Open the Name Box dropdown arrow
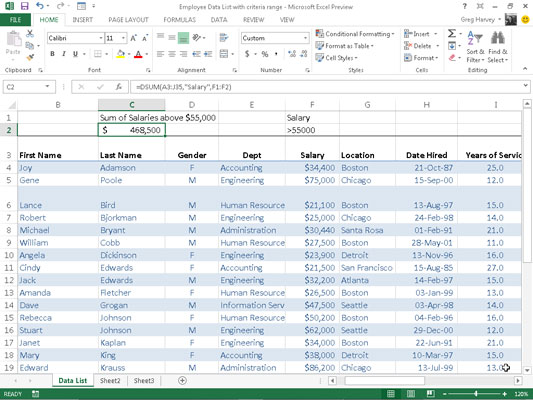 [47, 87]
